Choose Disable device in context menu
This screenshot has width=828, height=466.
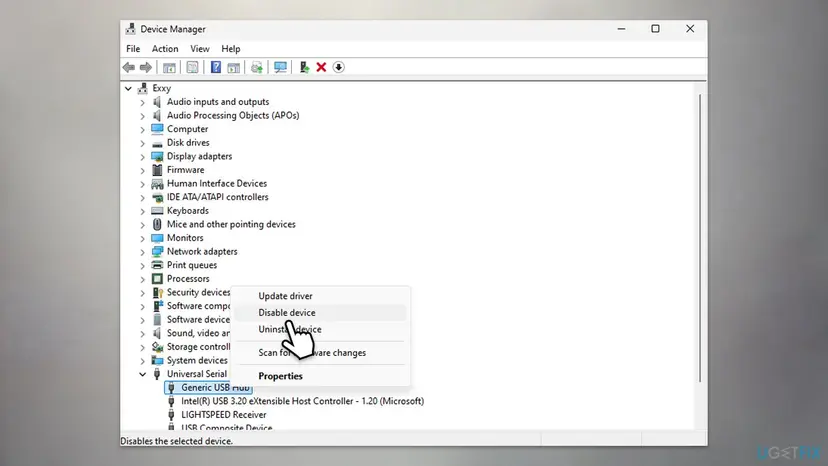(x=320, y=313)
